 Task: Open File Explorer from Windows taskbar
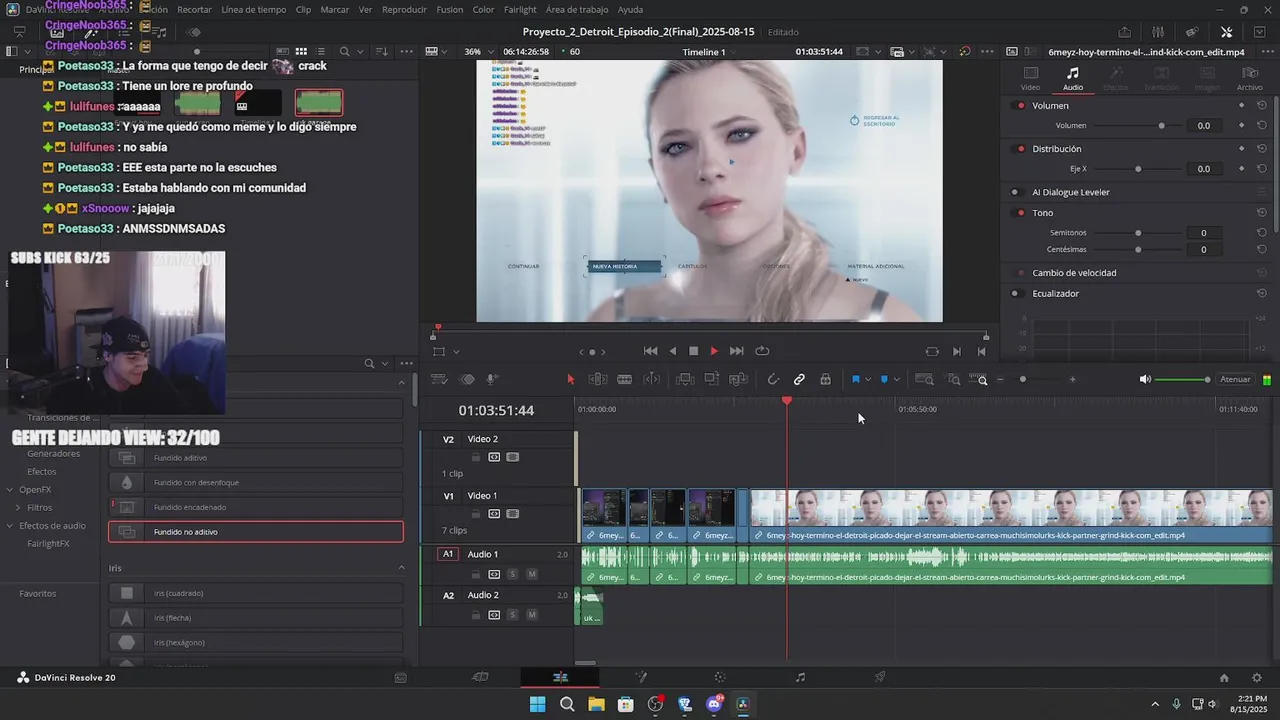pyautogui.click(x=596, y=704)
